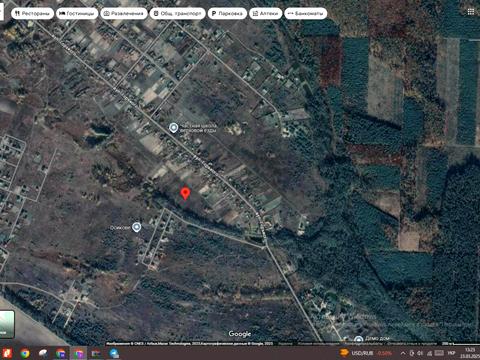Click the Осиновка place marker icon
This screenshot has height=360, width=480.
click(x=136, y=227)
